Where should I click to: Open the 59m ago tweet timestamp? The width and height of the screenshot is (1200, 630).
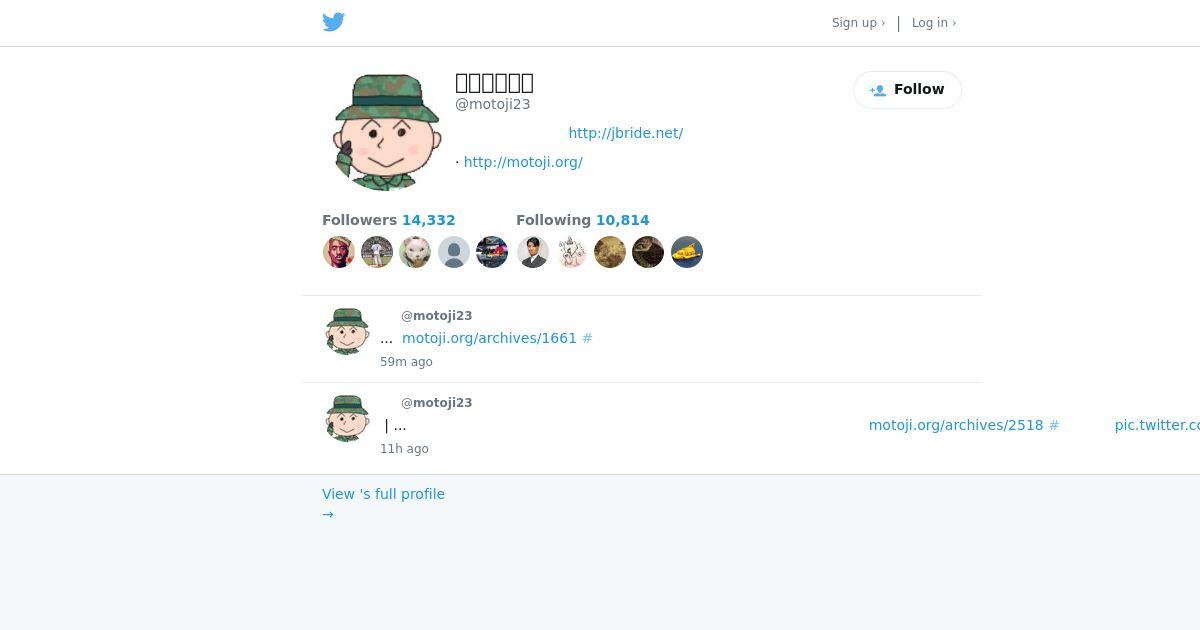tap(406, 362)
